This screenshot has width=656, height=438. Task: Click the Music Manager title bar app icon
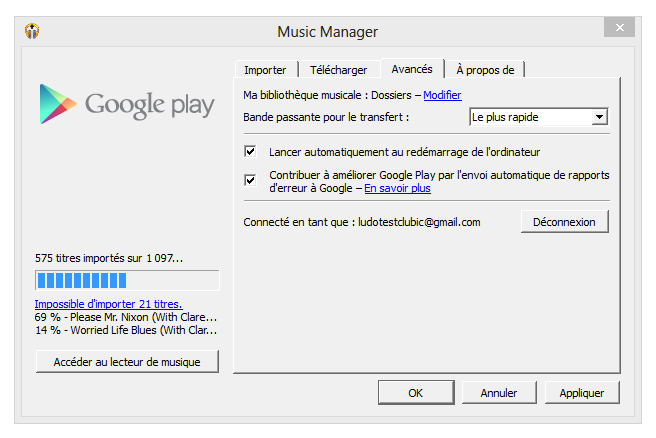[x=32, y=31]
